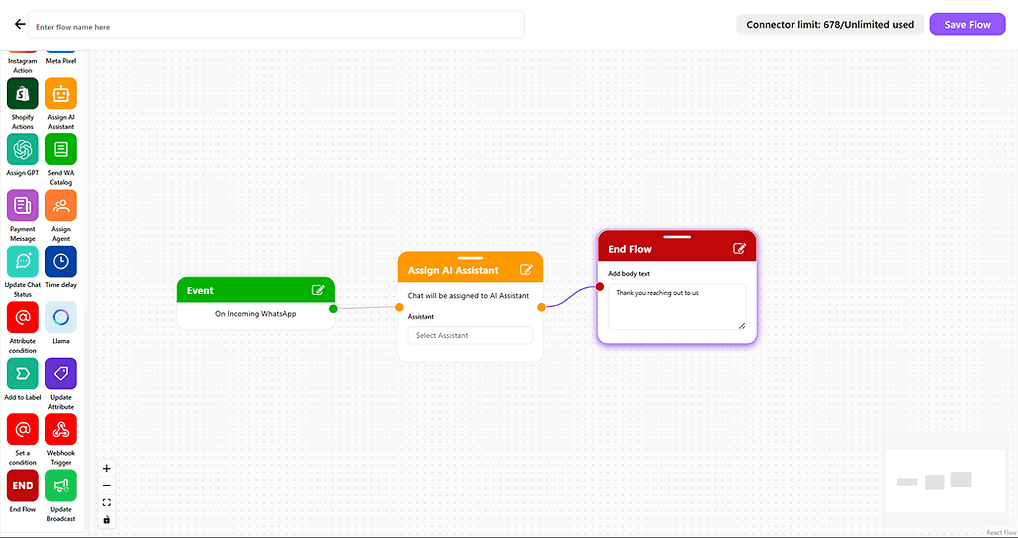Select the Assign AI Assistant sidebar icon

(61, 93)
